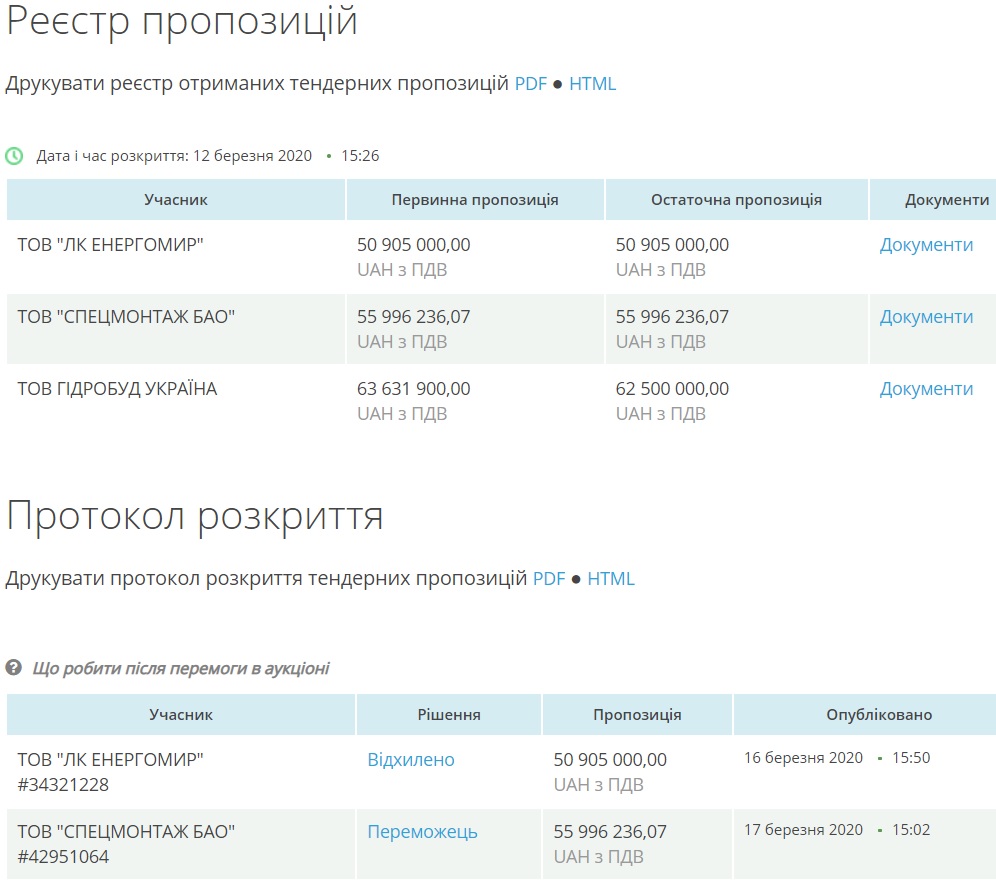996x885 pixels.
Task: Open Документи for ТОВ "ЛК ЕНЕРГОМИР"
Action: click(x=926, y=245)
